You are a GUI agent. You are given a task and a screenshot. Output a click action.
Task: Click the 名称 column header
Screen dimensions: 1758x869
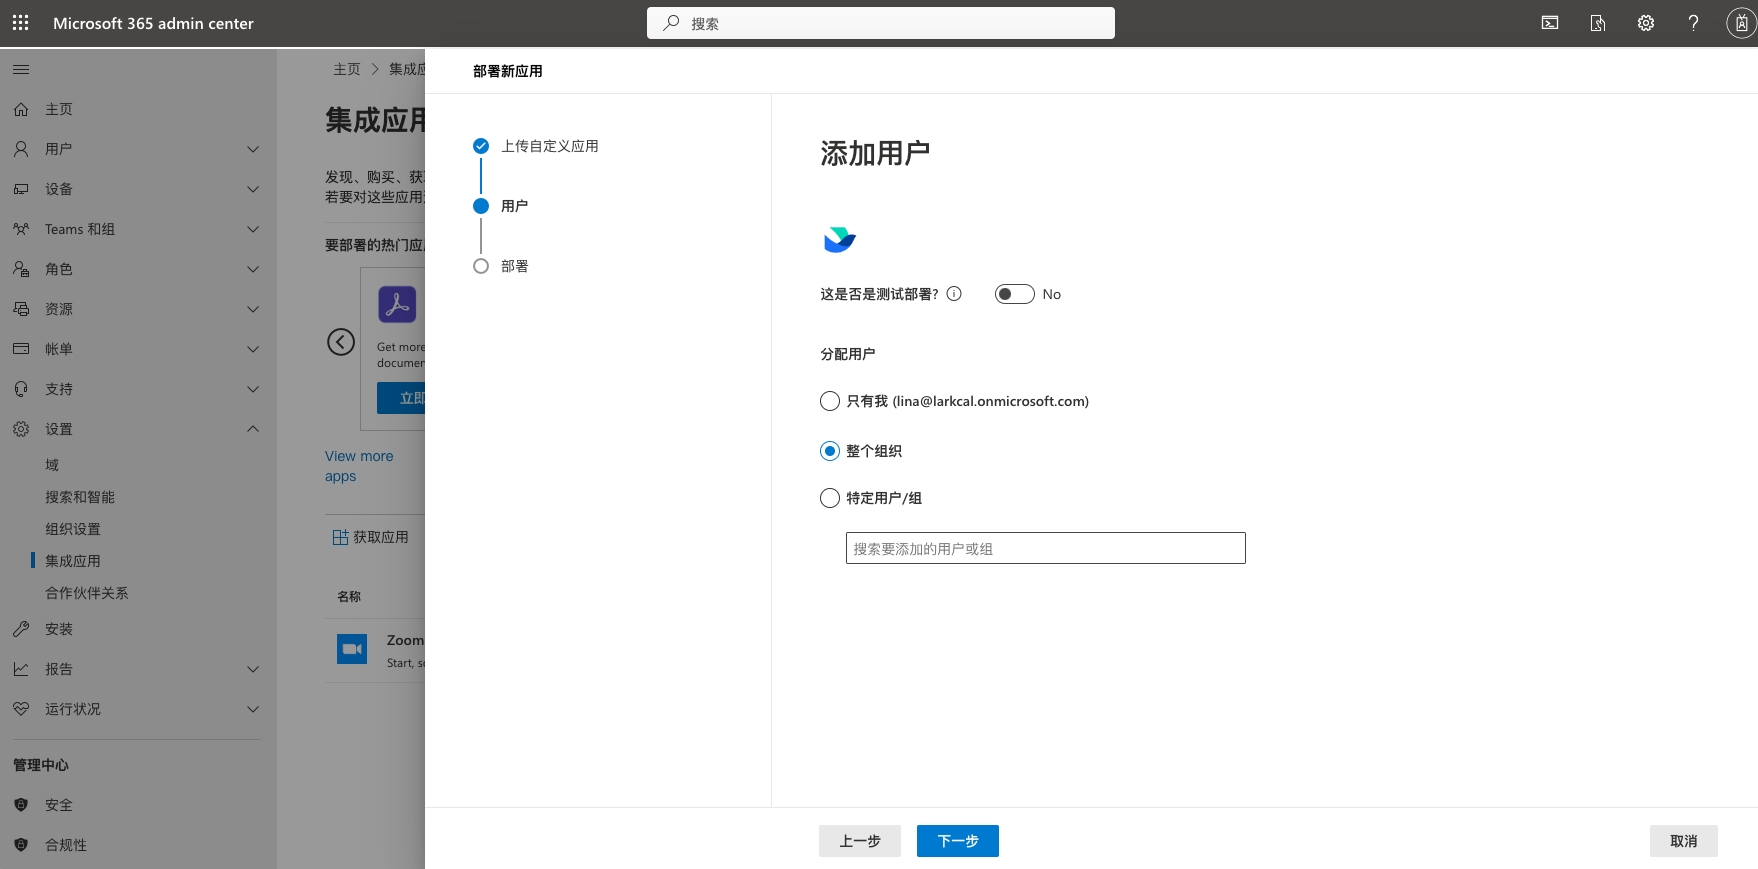349,596
